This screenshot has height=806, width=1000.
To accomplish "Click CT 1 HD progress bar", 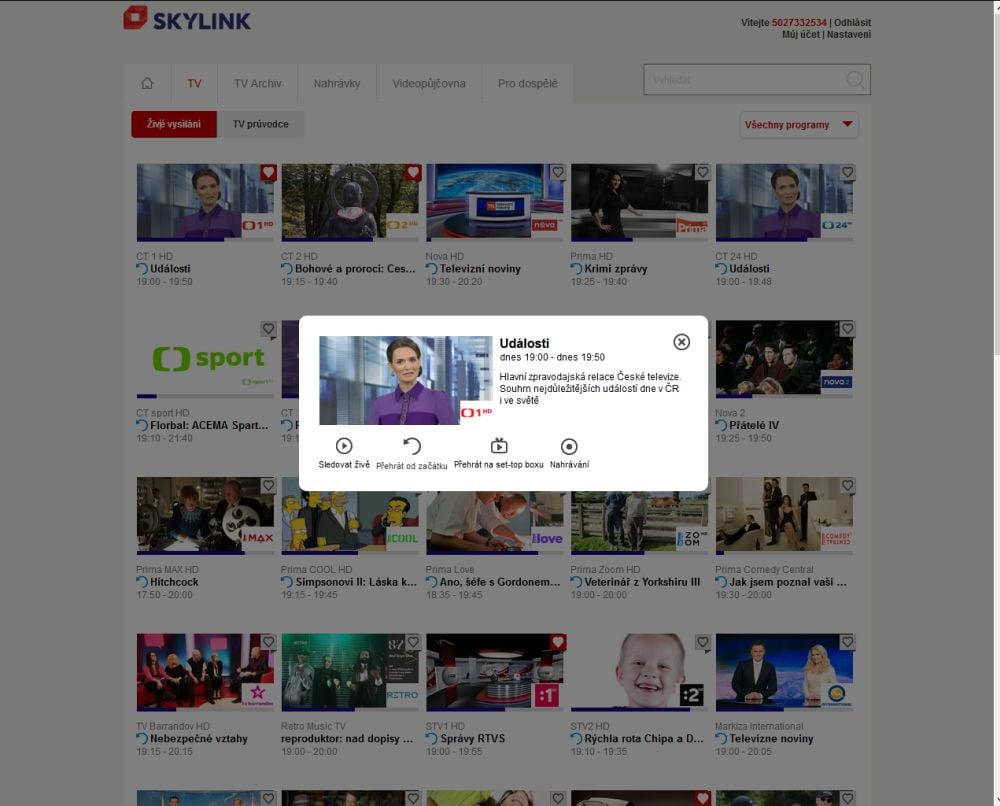I will coord(205,240).
